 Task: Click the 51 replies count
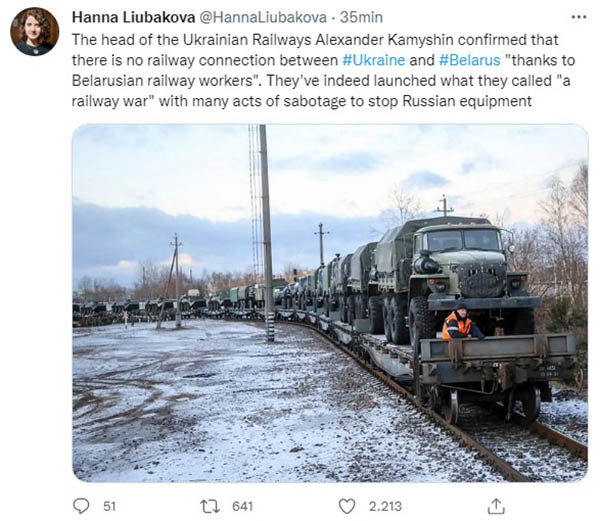pyautogui.click(x=109, y=506)
